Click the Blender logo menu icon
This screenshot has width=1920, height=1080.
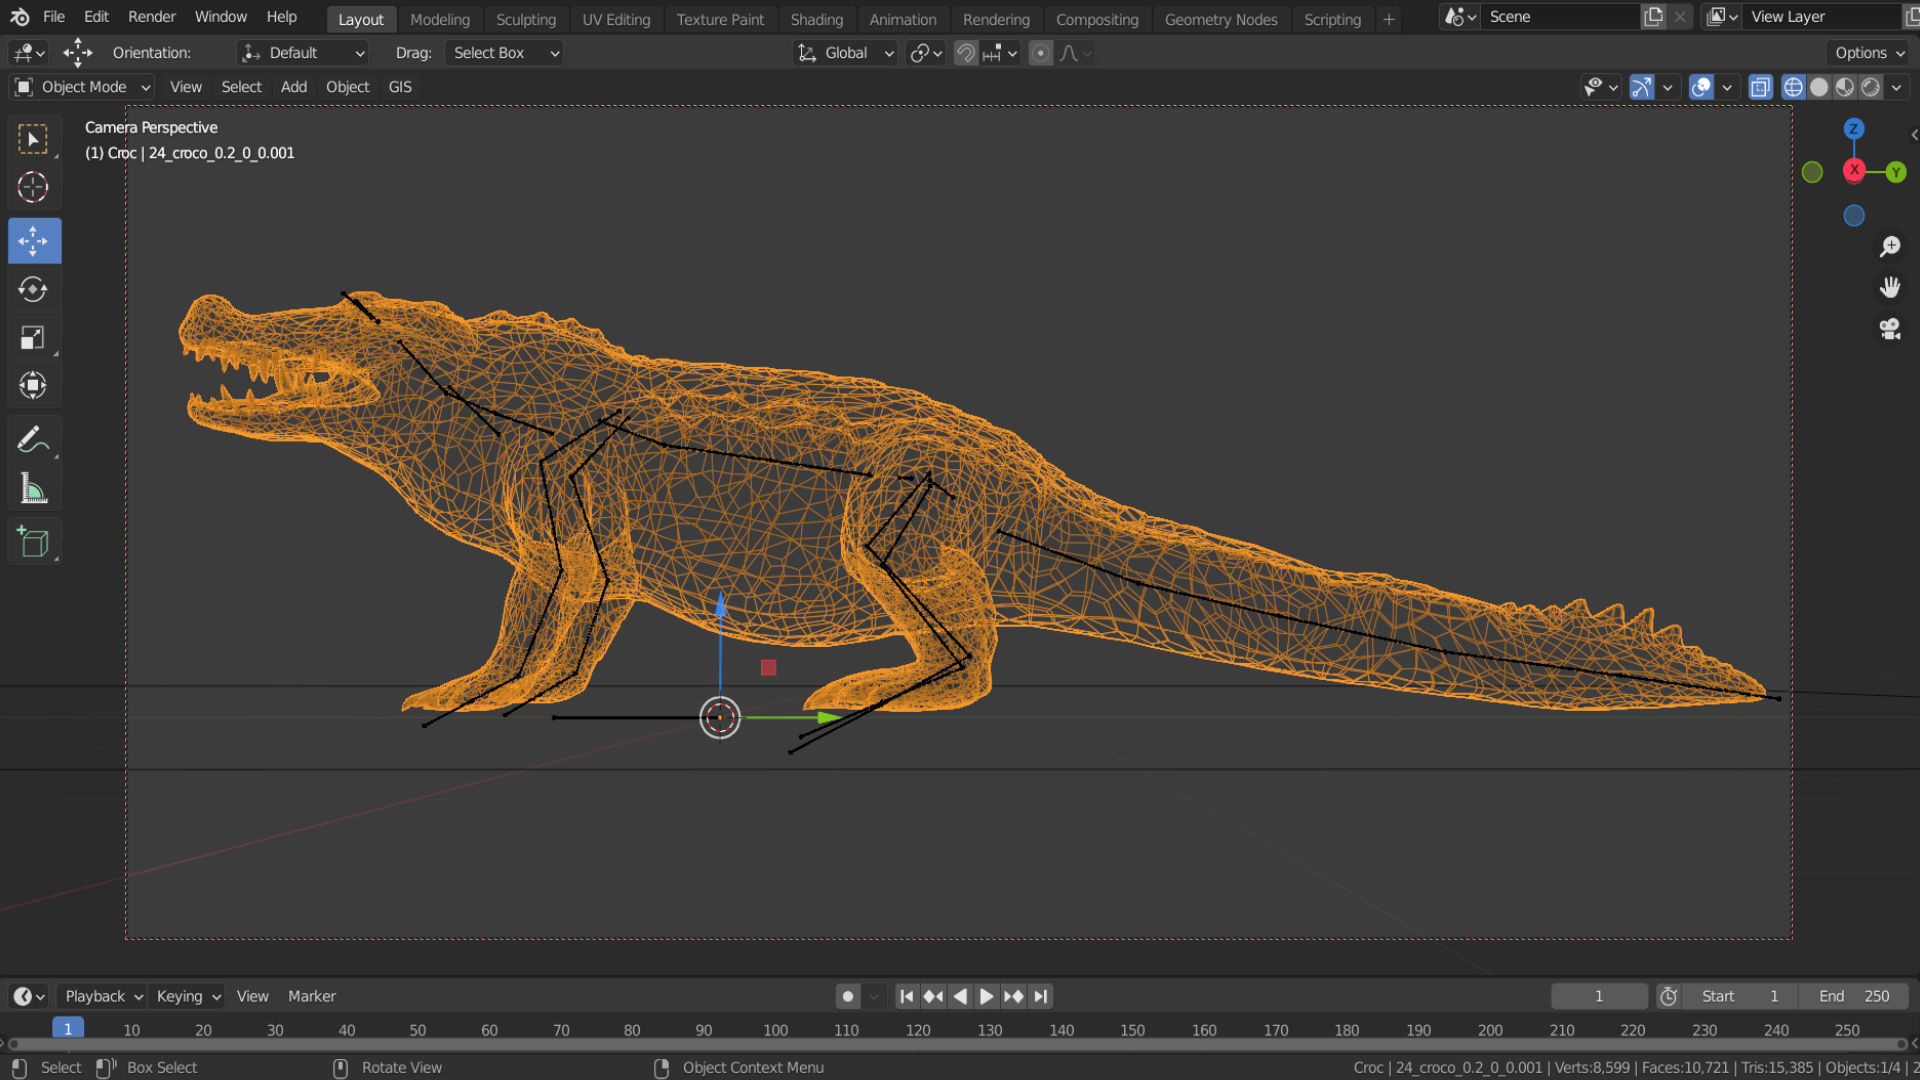(x=20, y=17)
